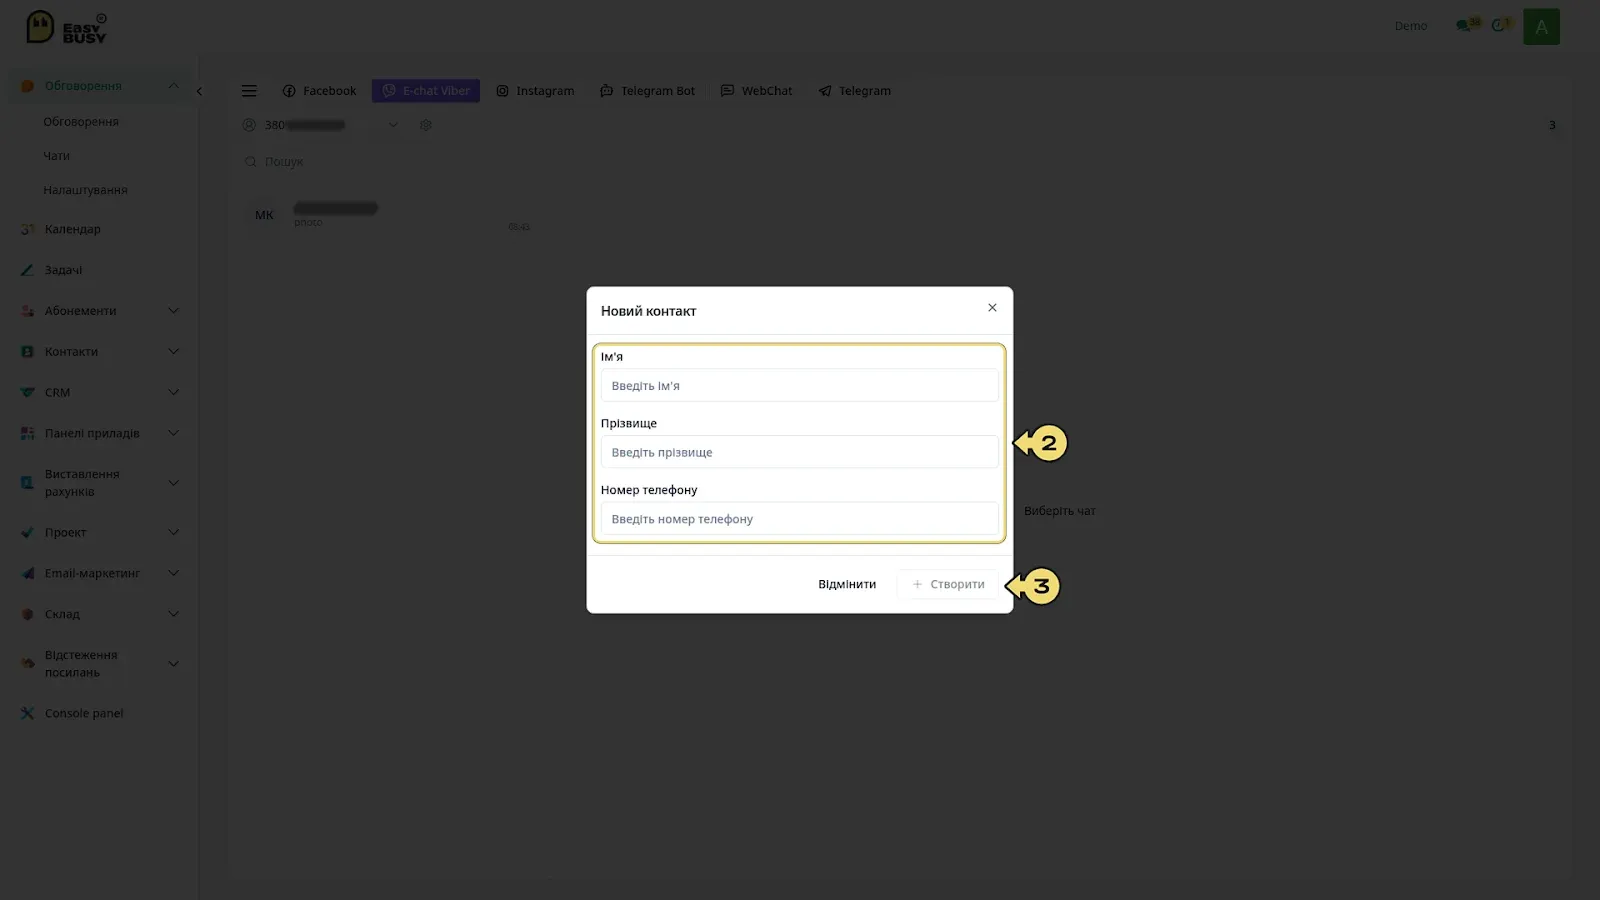Open the Налаштування submenu item
The height and width of the screenshot is (900, 1600).
pyautogui.click(x=85, y=190)
